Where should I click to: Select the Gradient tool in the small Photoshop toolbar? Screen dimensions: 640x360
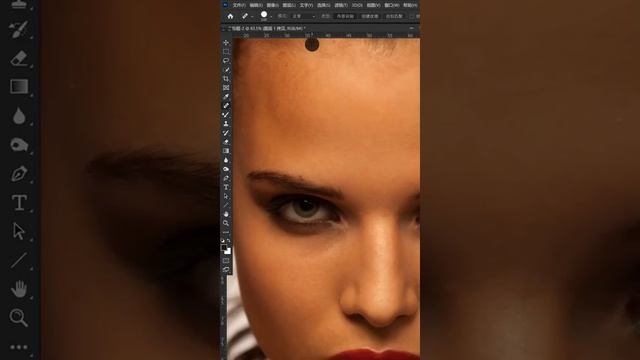(x=226, y=151)
